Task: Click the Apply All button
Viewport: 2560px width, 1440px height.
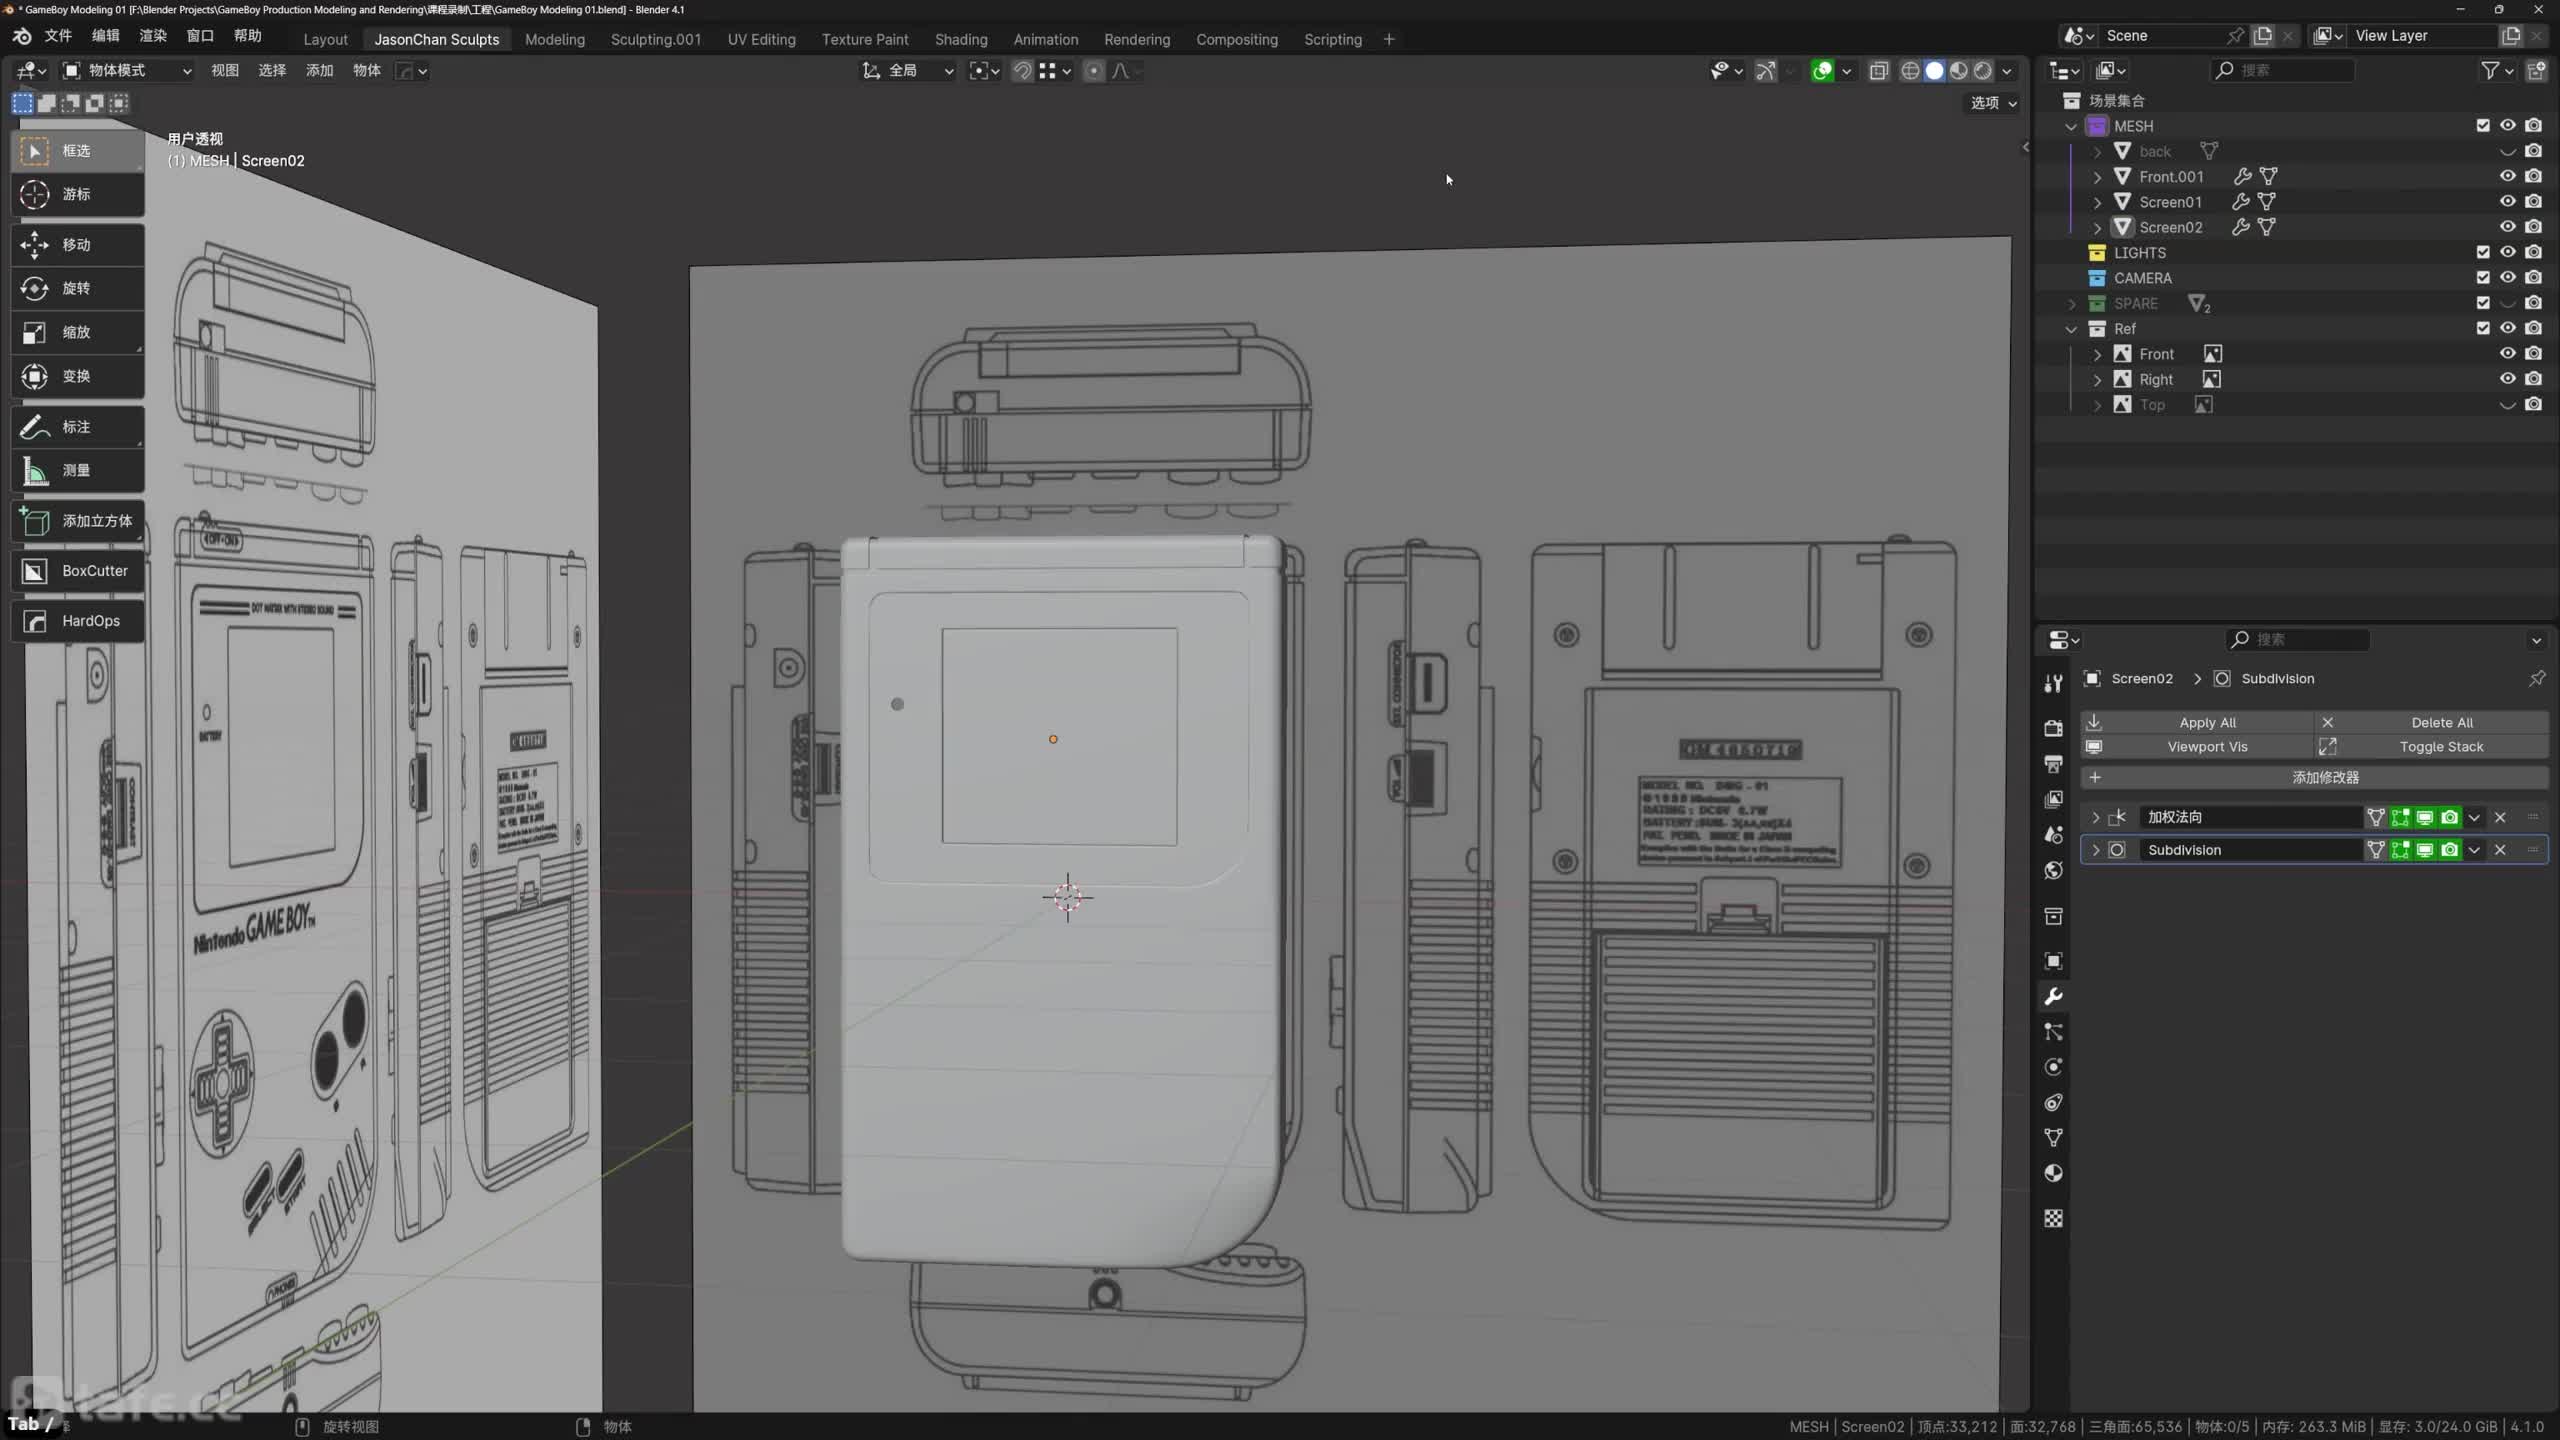Action: [2197, 722]
